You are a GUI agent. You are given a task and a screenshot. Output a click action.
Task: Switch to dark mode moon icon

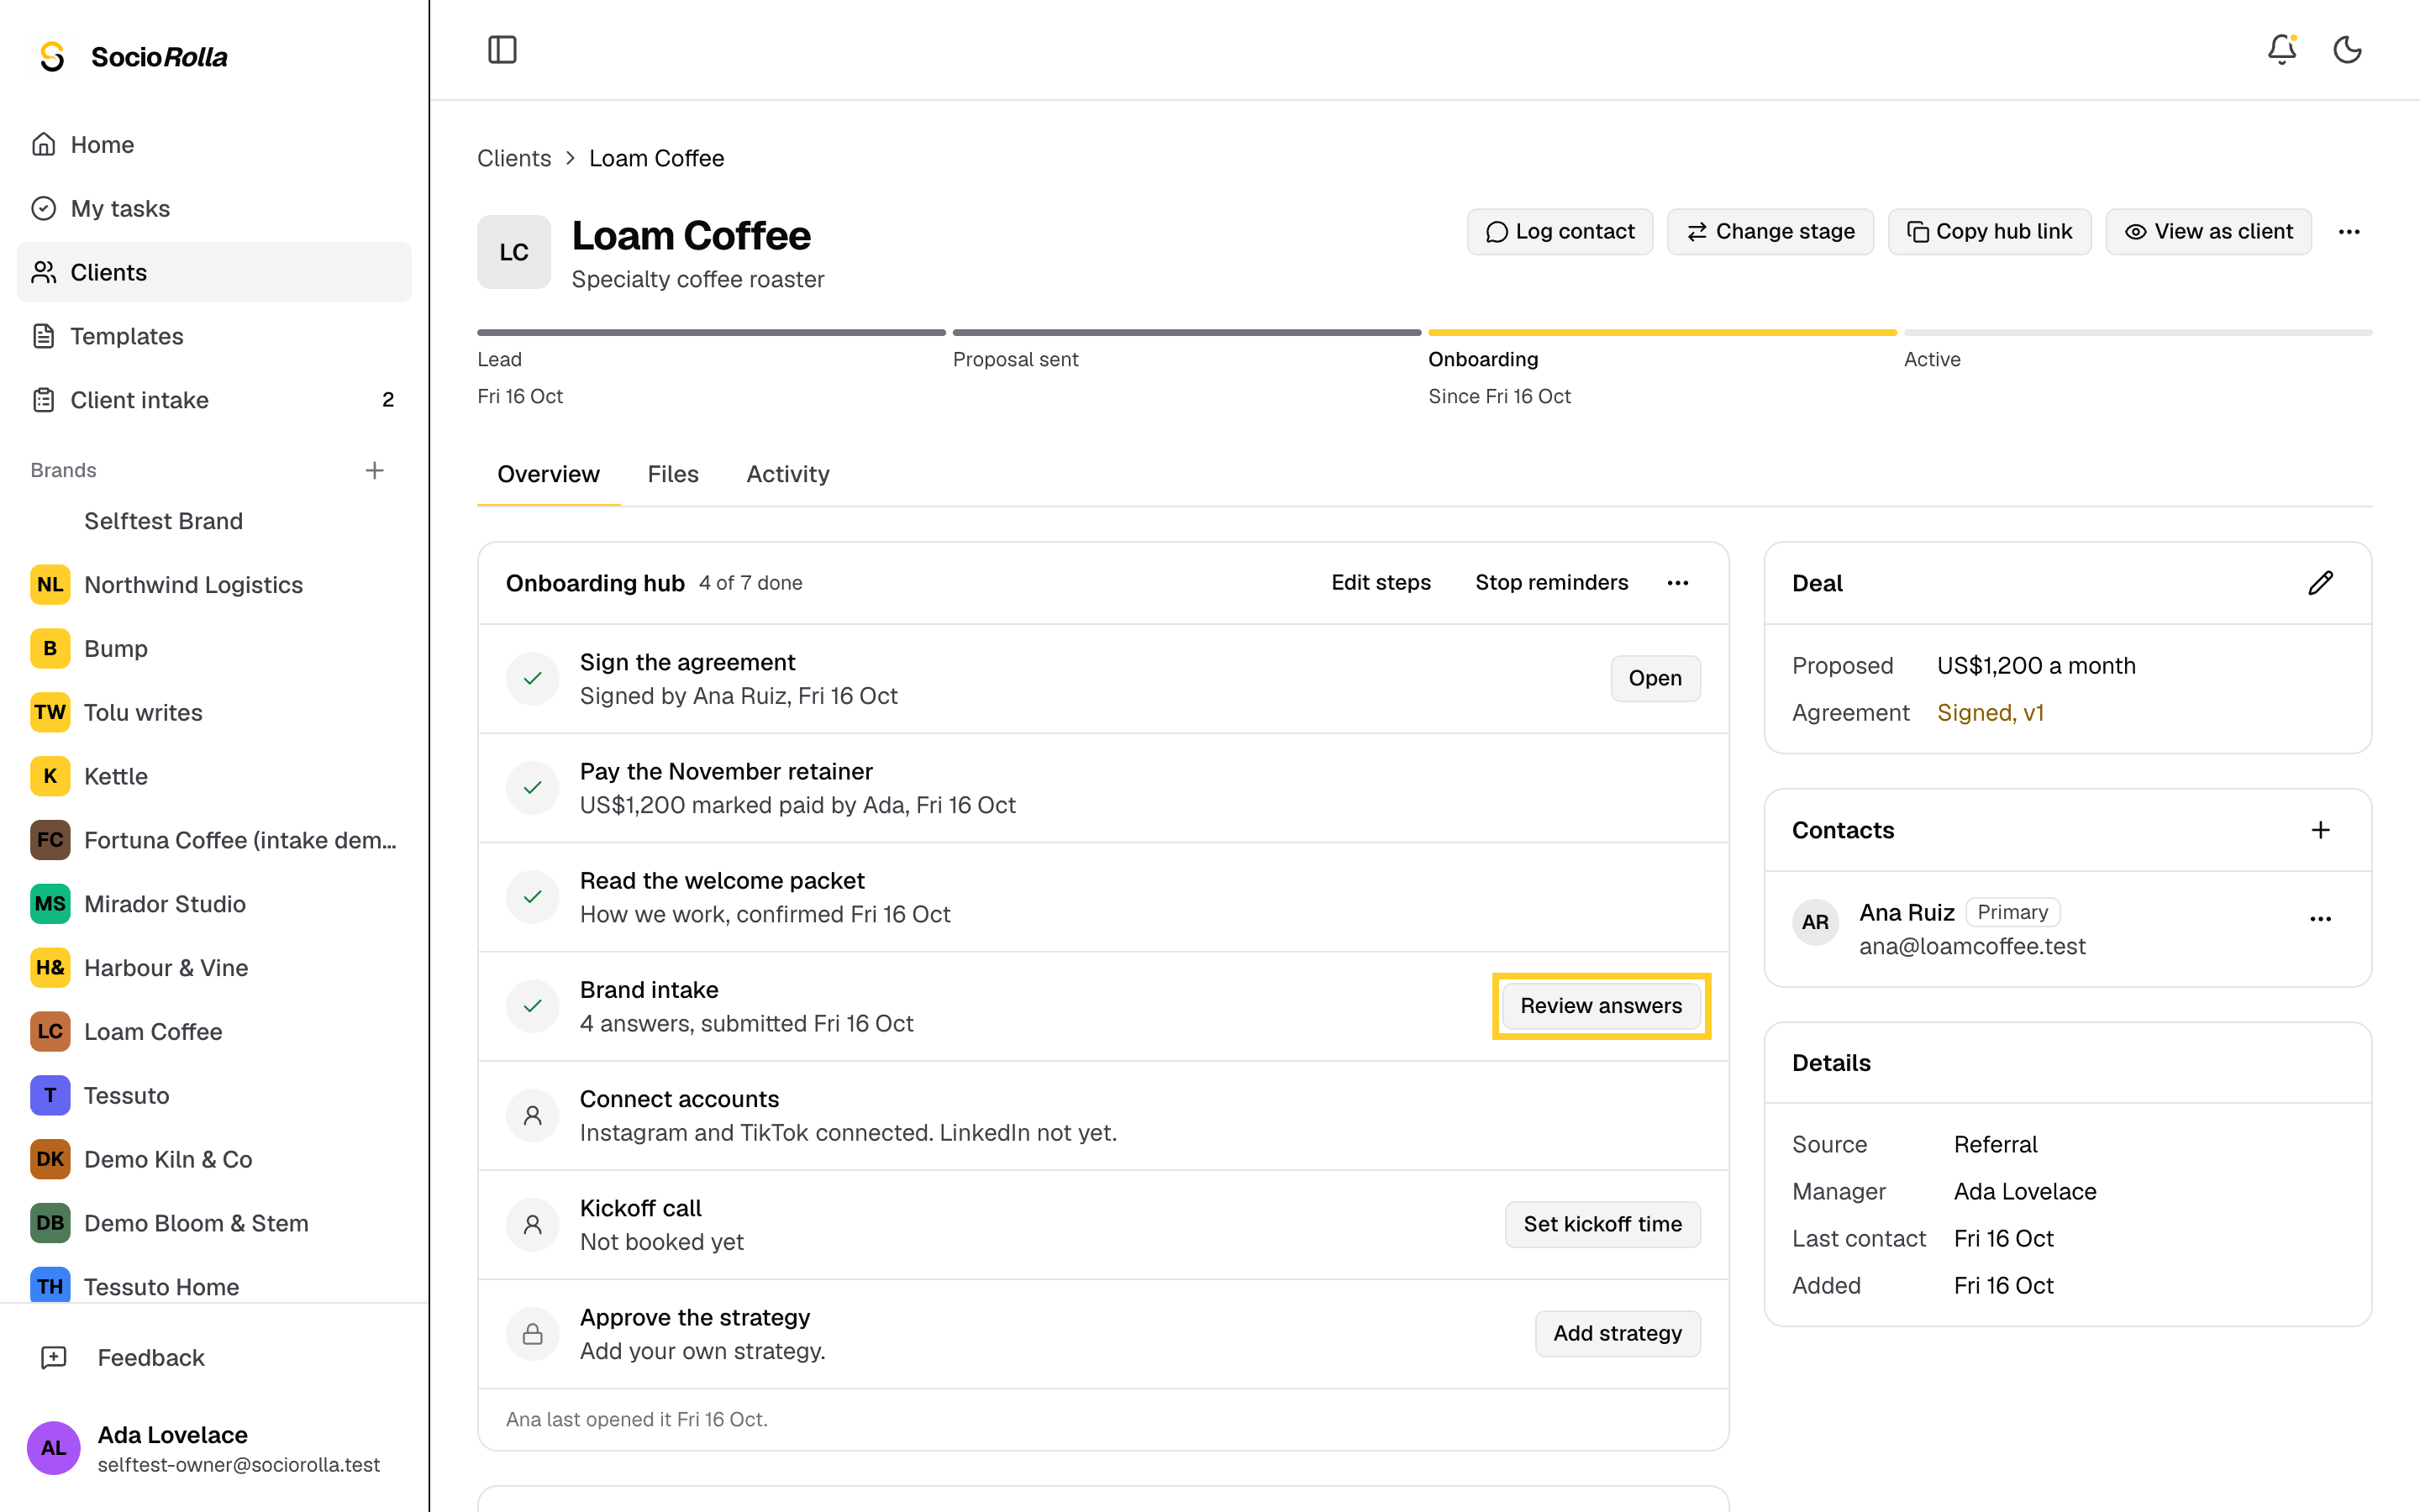(2347, 50)
